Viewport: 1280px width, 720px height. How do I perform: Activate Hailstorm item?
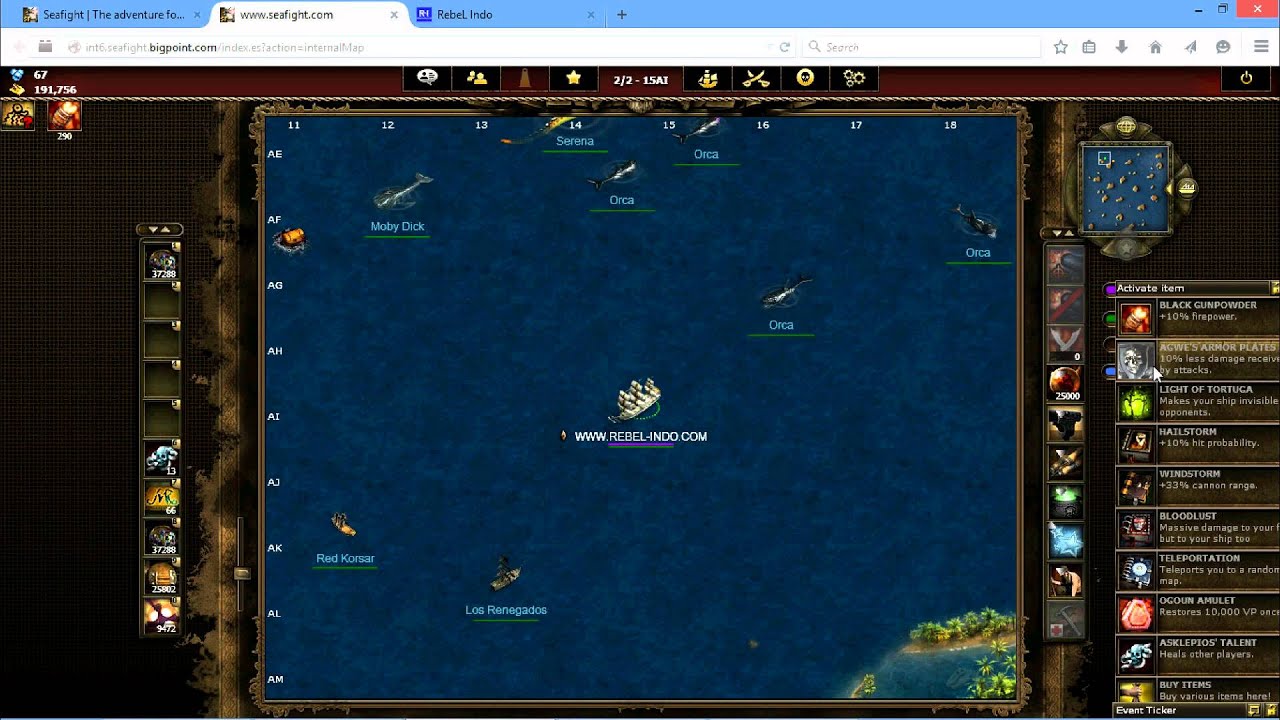(1197, 444)
